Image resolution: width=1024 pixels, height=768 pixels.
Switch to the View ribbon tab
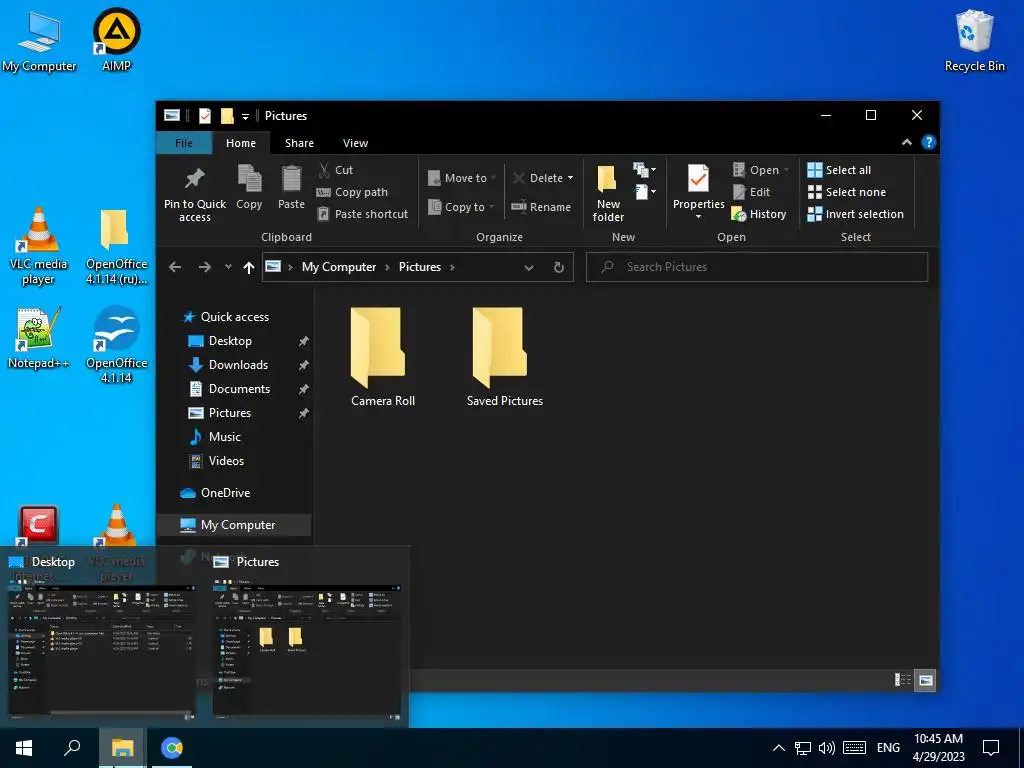click(x=355, y=143)
